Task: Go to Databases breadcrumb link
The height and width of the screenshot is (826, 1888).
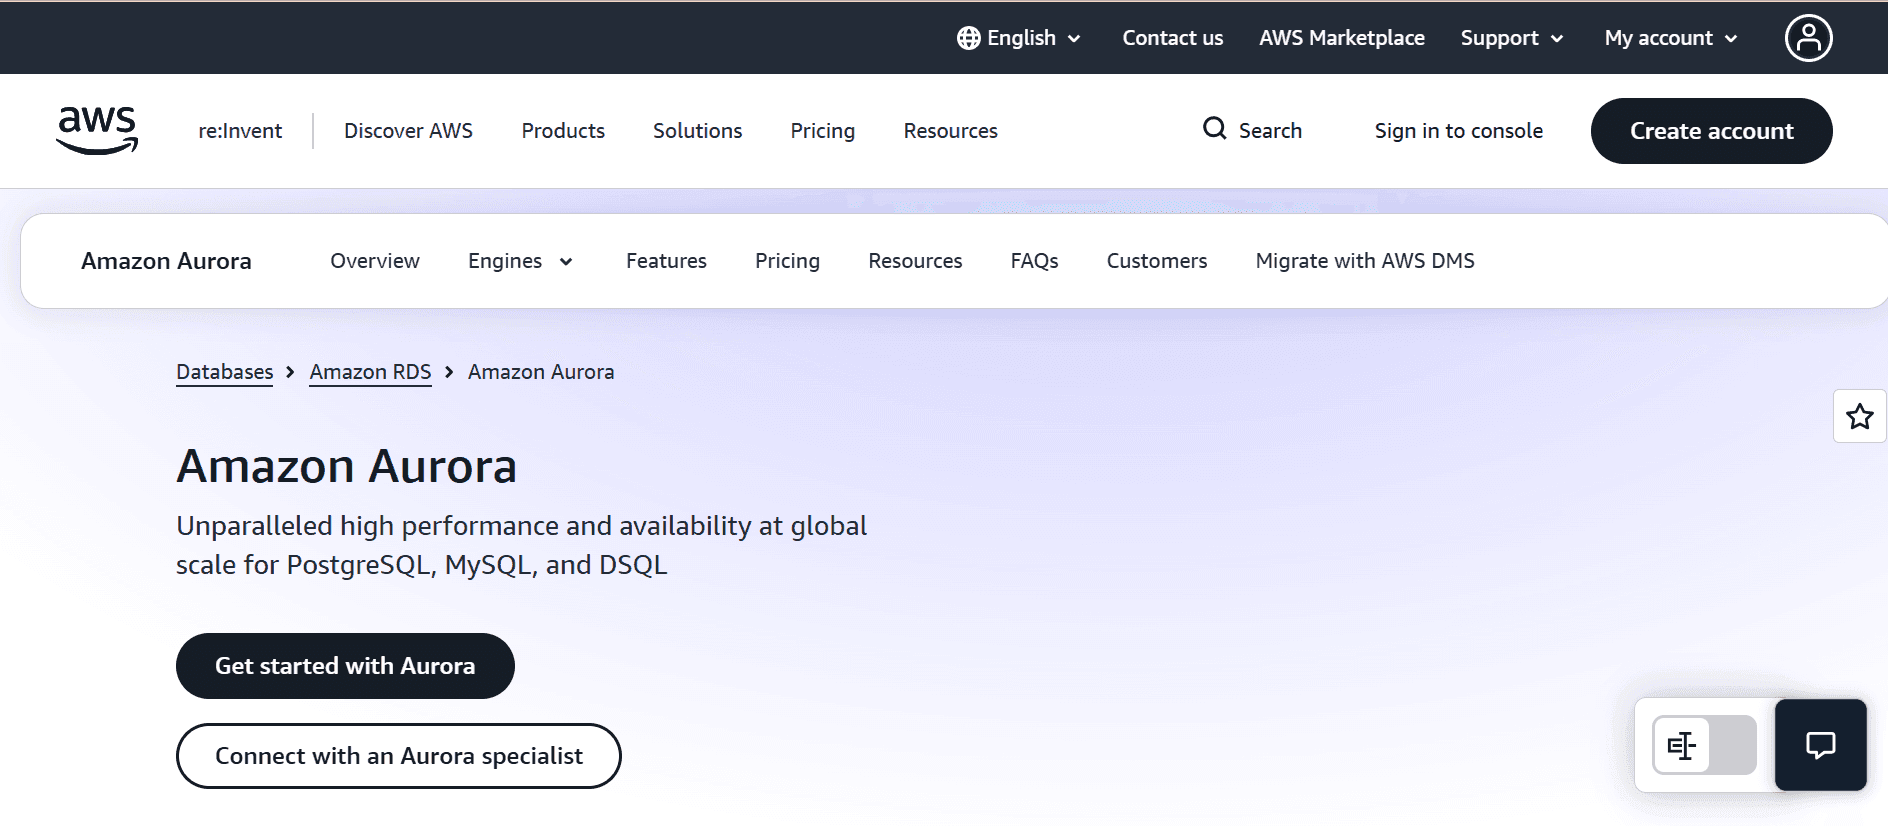Action: pyautogui.click(x=224, y=372)
